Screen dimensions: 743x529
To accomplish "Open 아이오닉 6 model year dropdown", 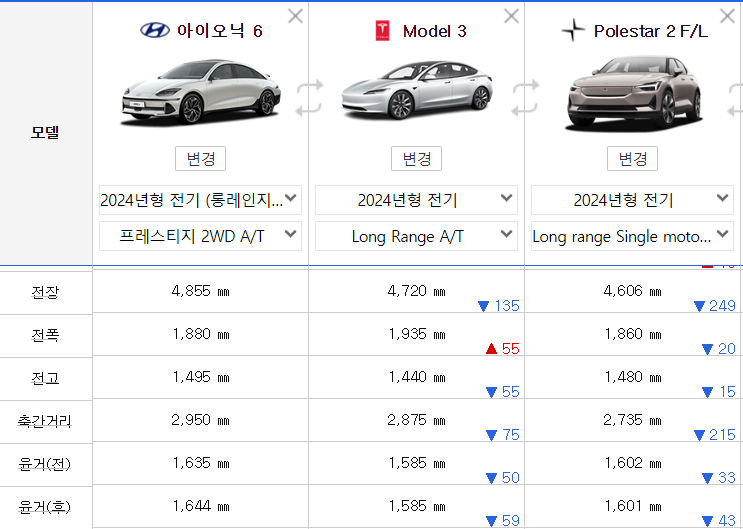I will tap(200, 200).
